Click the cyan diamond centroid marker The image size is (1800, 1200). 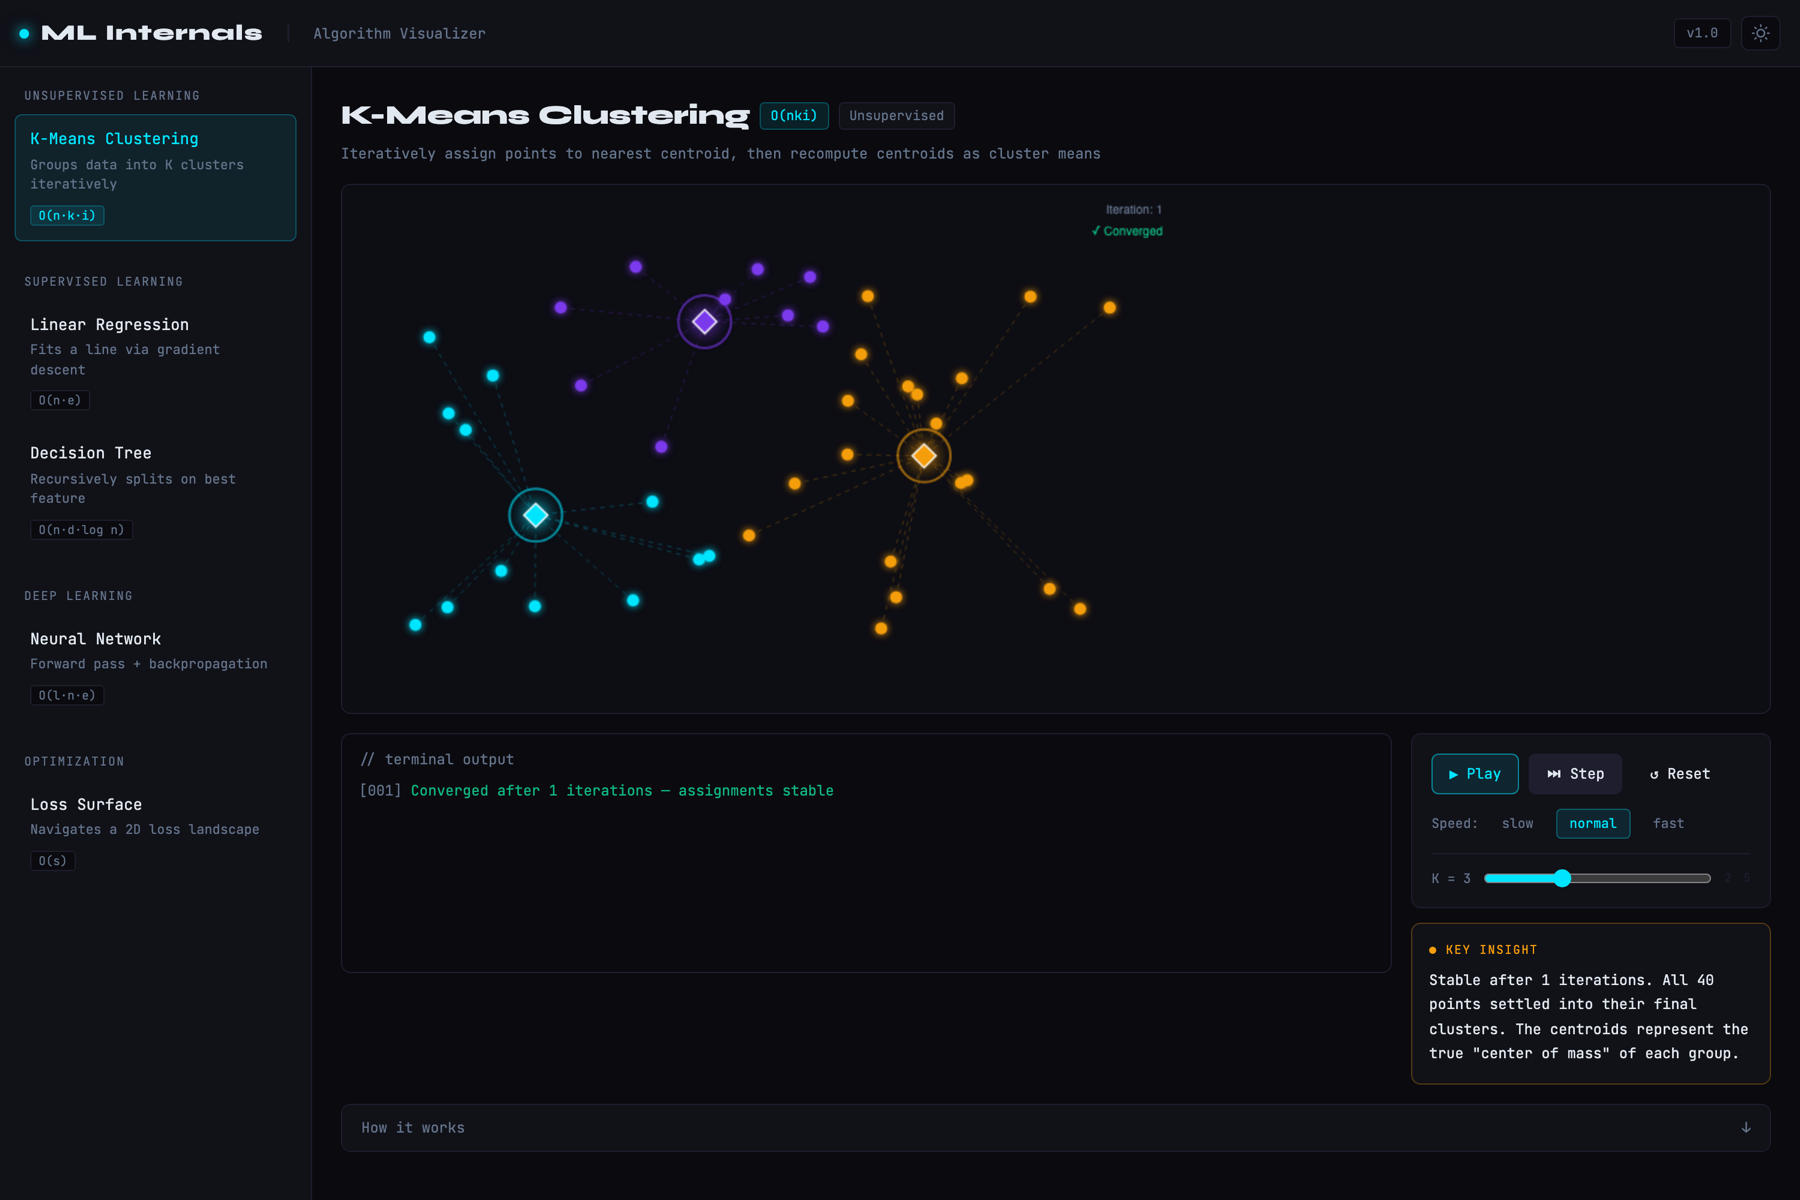(x=536, y=515)
